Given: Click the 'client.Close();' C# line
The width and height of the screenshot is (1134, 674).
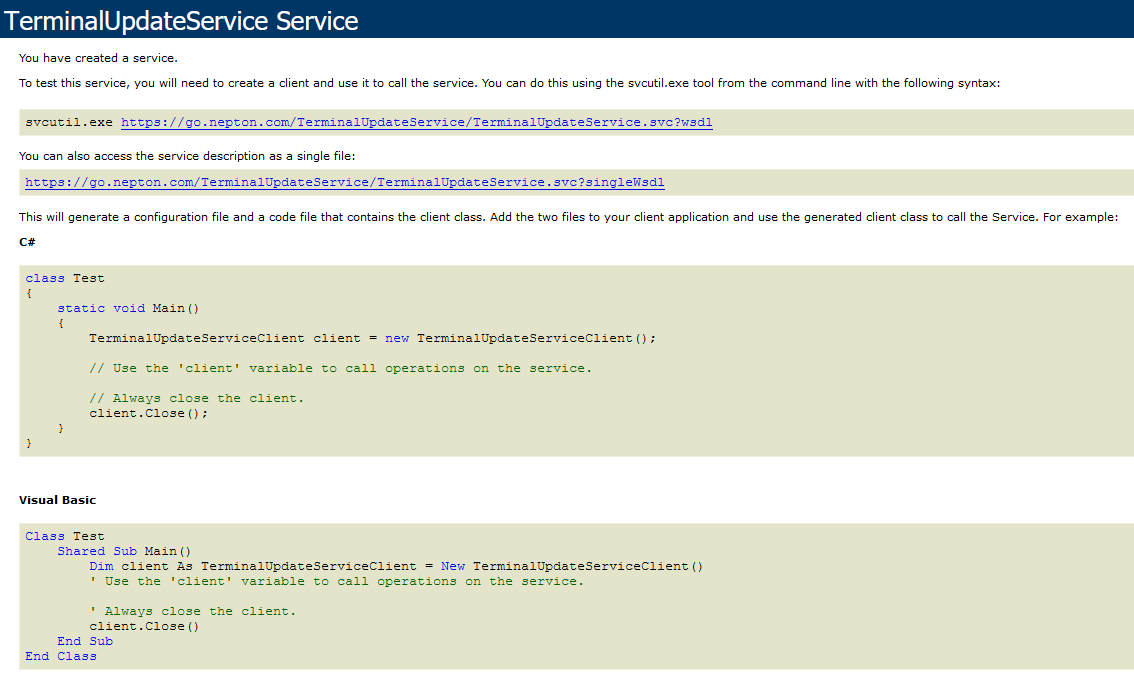Looking at the screenshot, I should point(148,414).
